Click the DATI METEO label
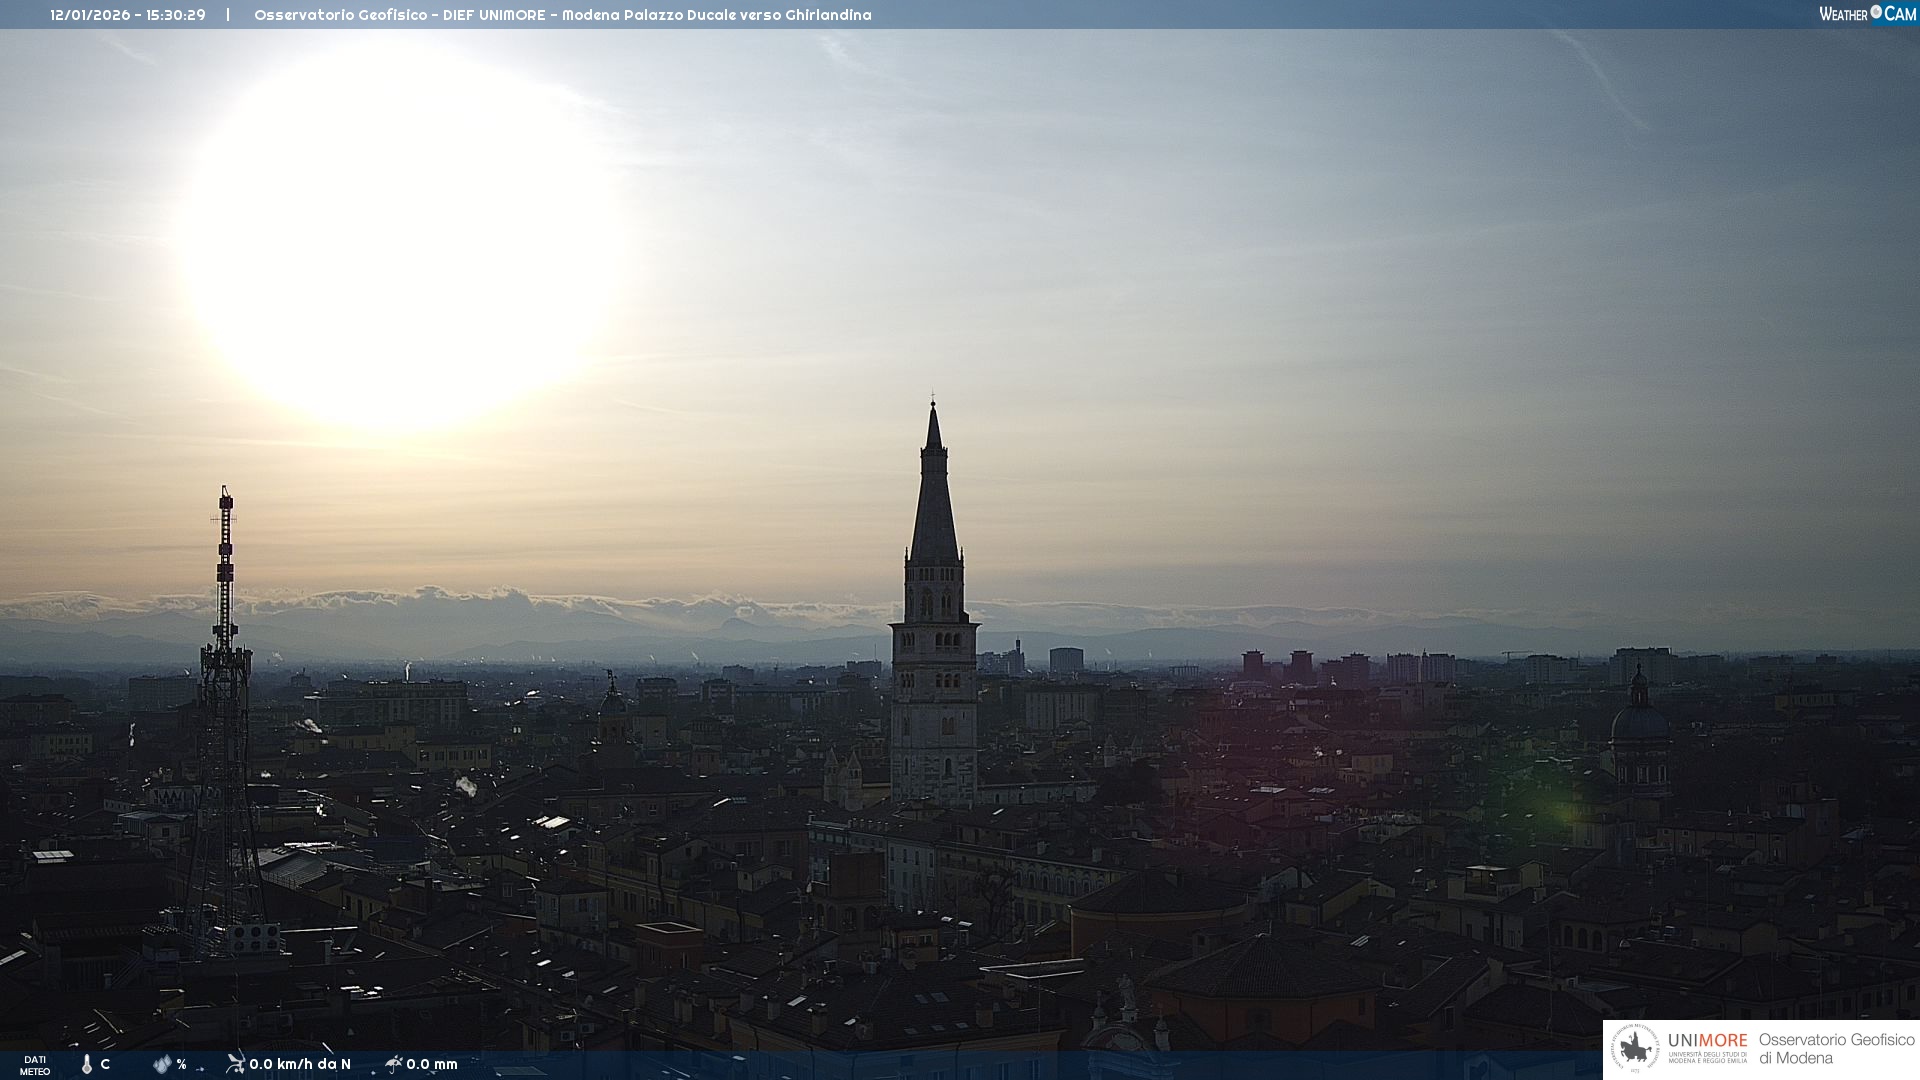Viewport: 1920px width, 1080px height. (x=35, y=1065)
